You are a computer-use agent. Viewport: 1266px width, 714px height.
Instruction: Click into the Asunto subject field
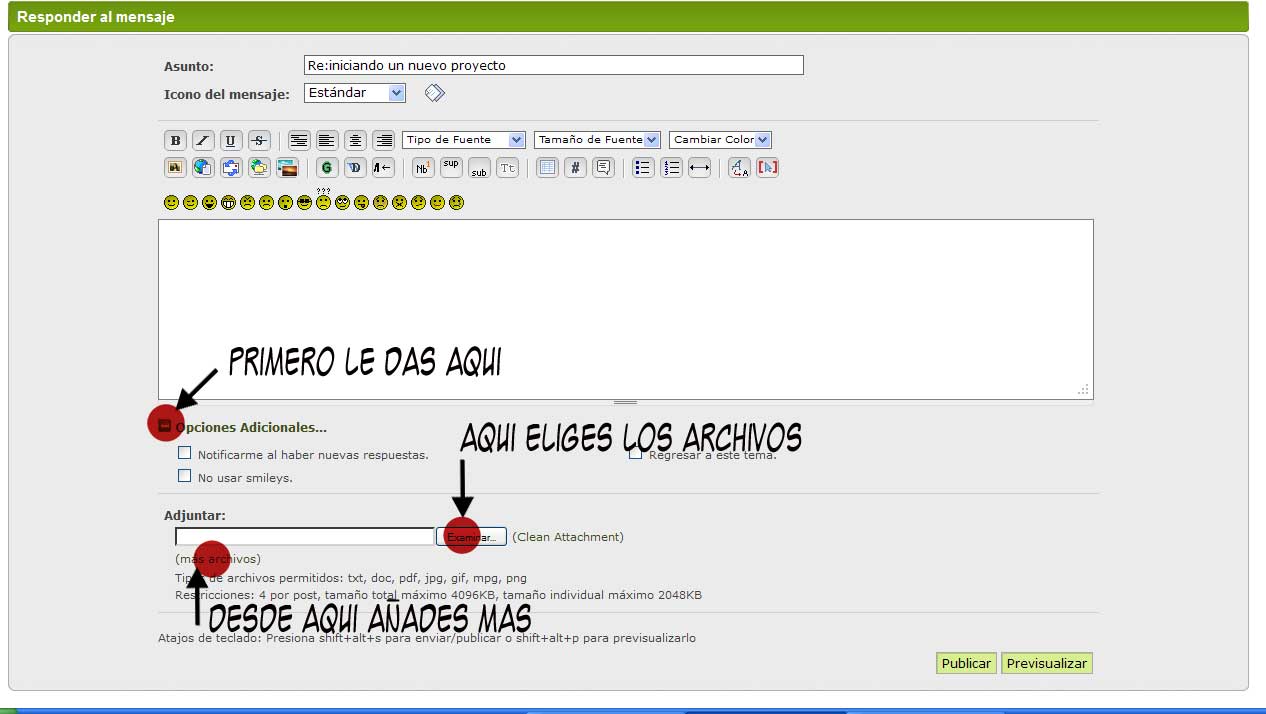pos(553,65)
